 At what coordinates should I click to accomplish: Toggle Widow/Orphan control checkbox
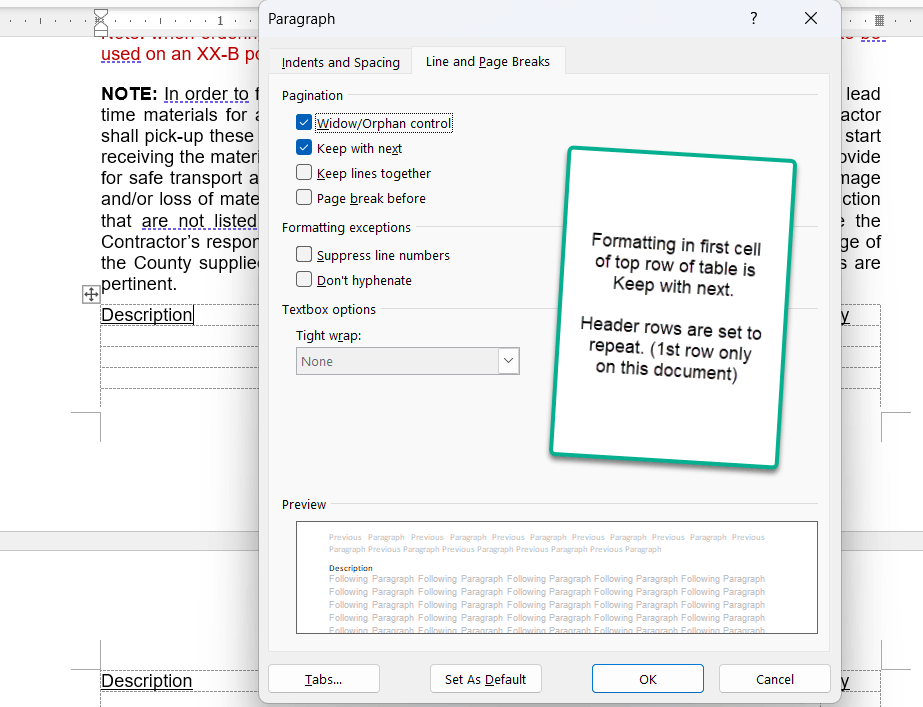(x=304, y=123)
